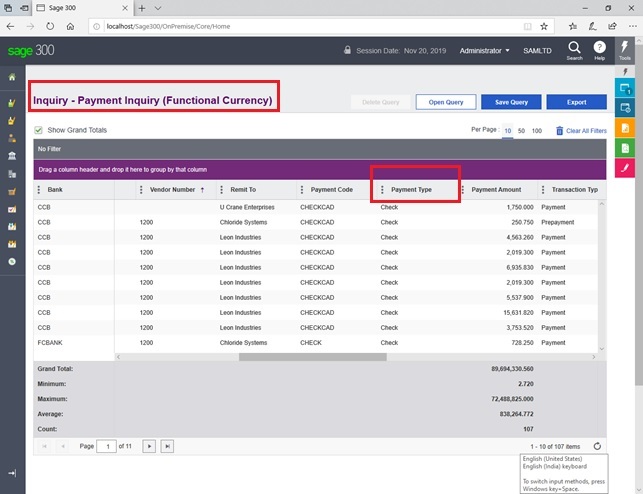This screenshot has width=643, height=494.
Task: Open Remit To column options menu
Action: 221,189
